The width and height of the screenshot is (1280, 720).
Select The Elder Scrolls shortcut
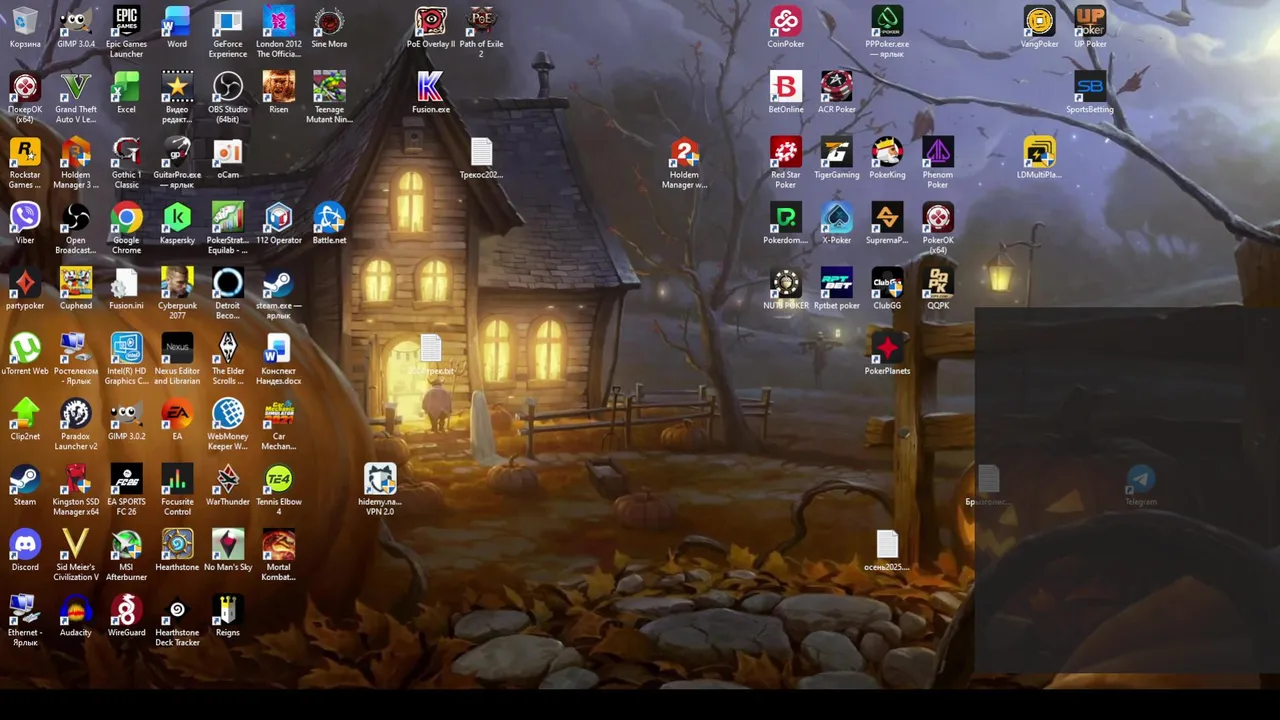[228, 360]
